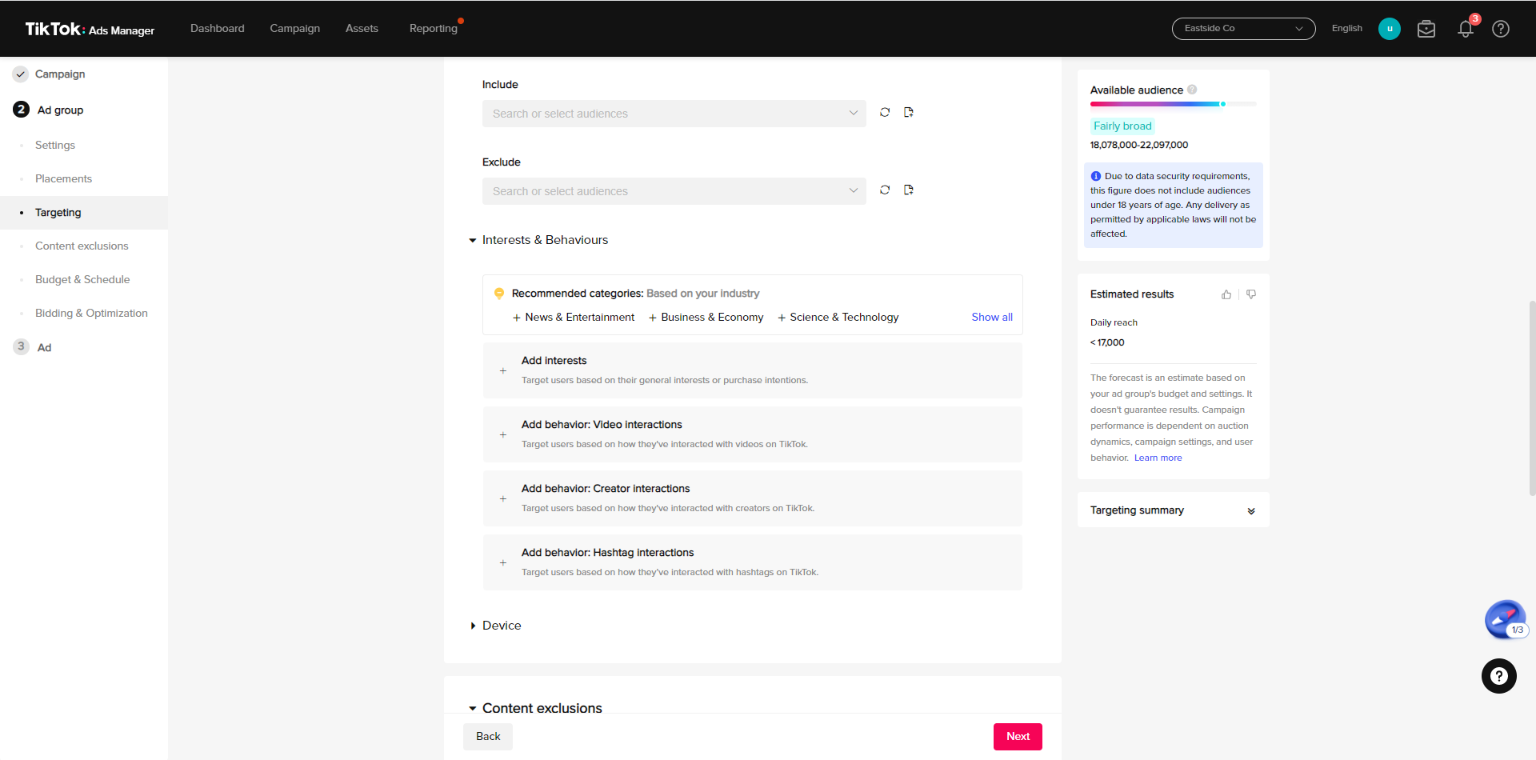This screenshot has height=760, width=1536.
Task: Add Science & Technology recommended category
Action: click(838, 317)
